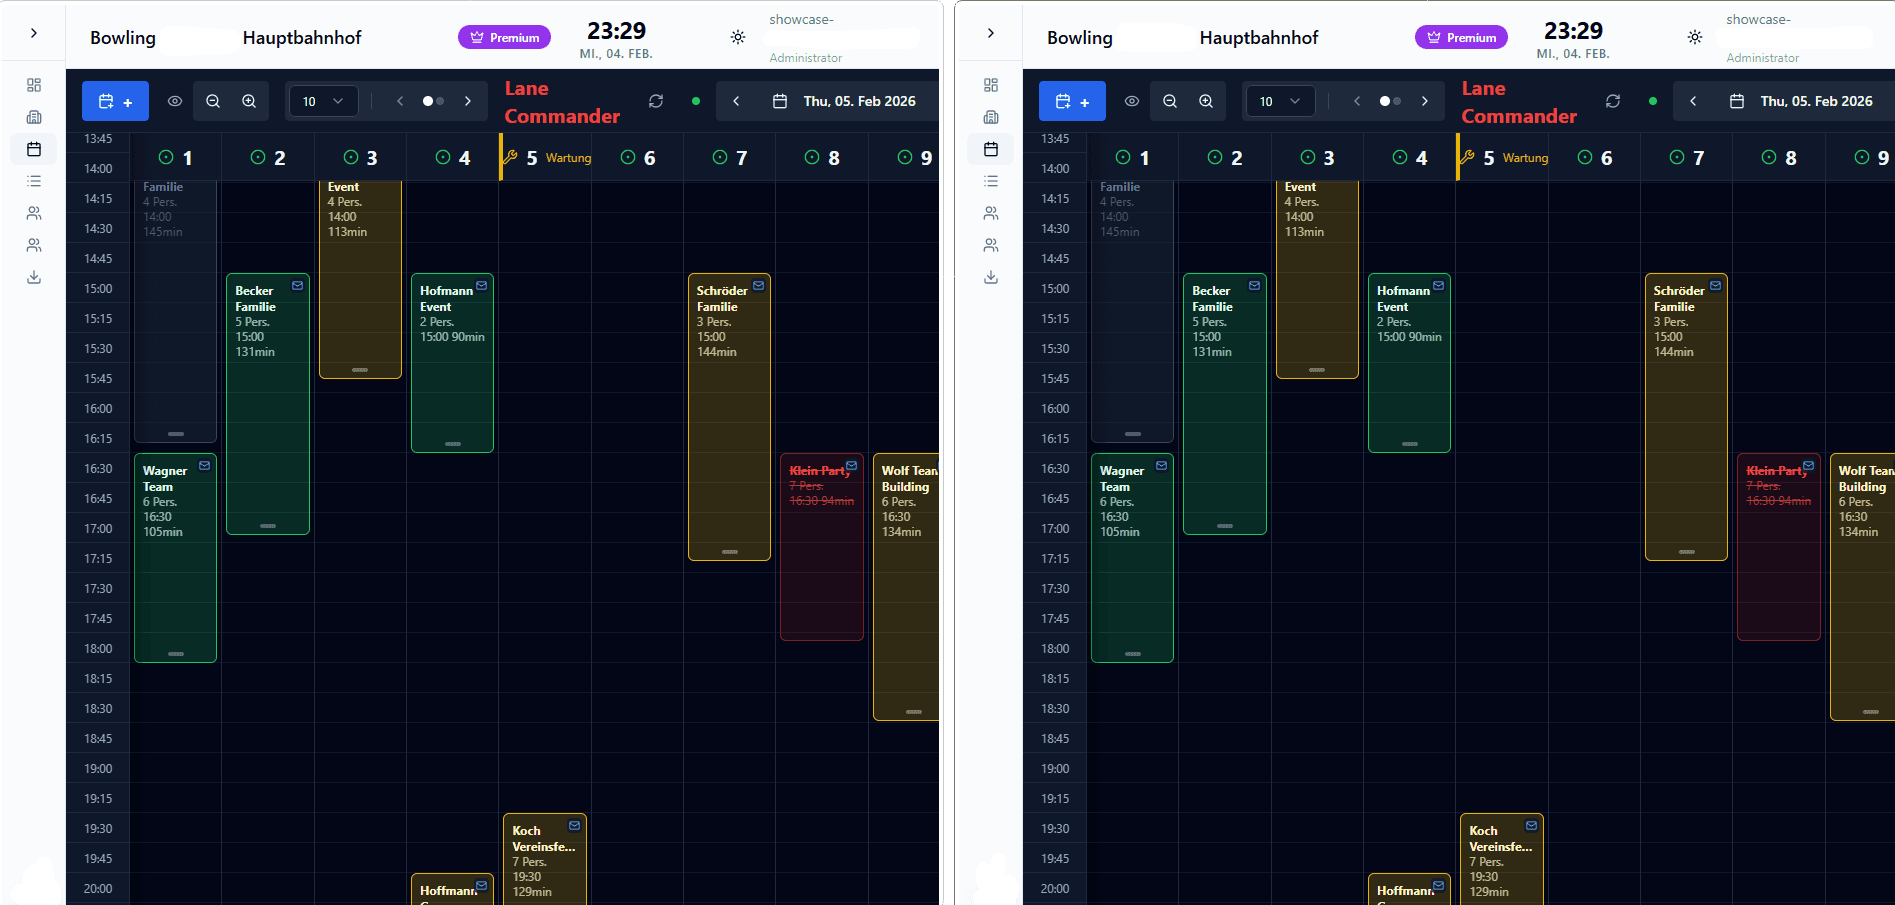Viewport: 1895px width, 905px height.
Task: Select the calendar view in the sidebar
Action: click(x=34, y=148)
